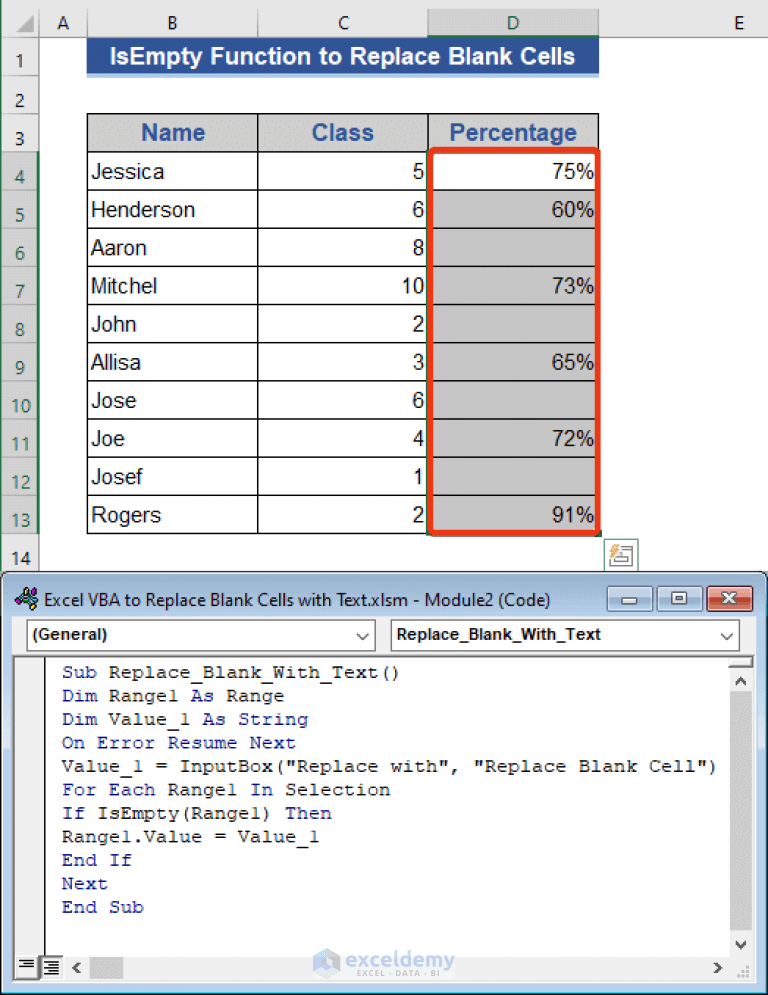Click the code window vertical scrollbar track
The image size is (768, 995).
pyautogui.click(x=740, y=812)
